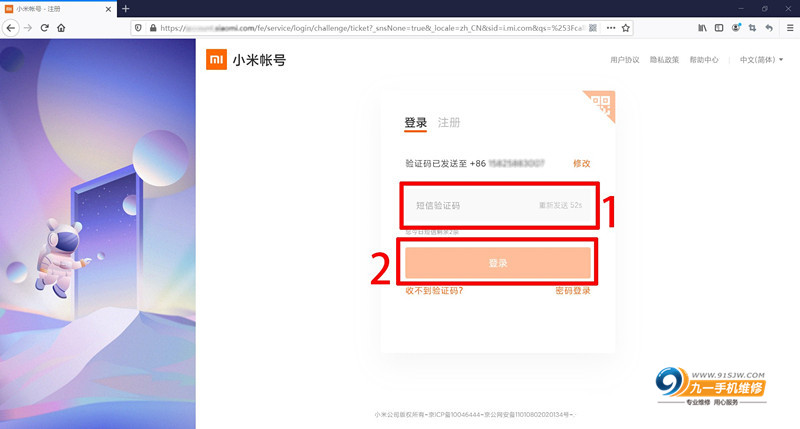Click the orange 登录 button
The image size is (800, 429).
click(498, 263)
